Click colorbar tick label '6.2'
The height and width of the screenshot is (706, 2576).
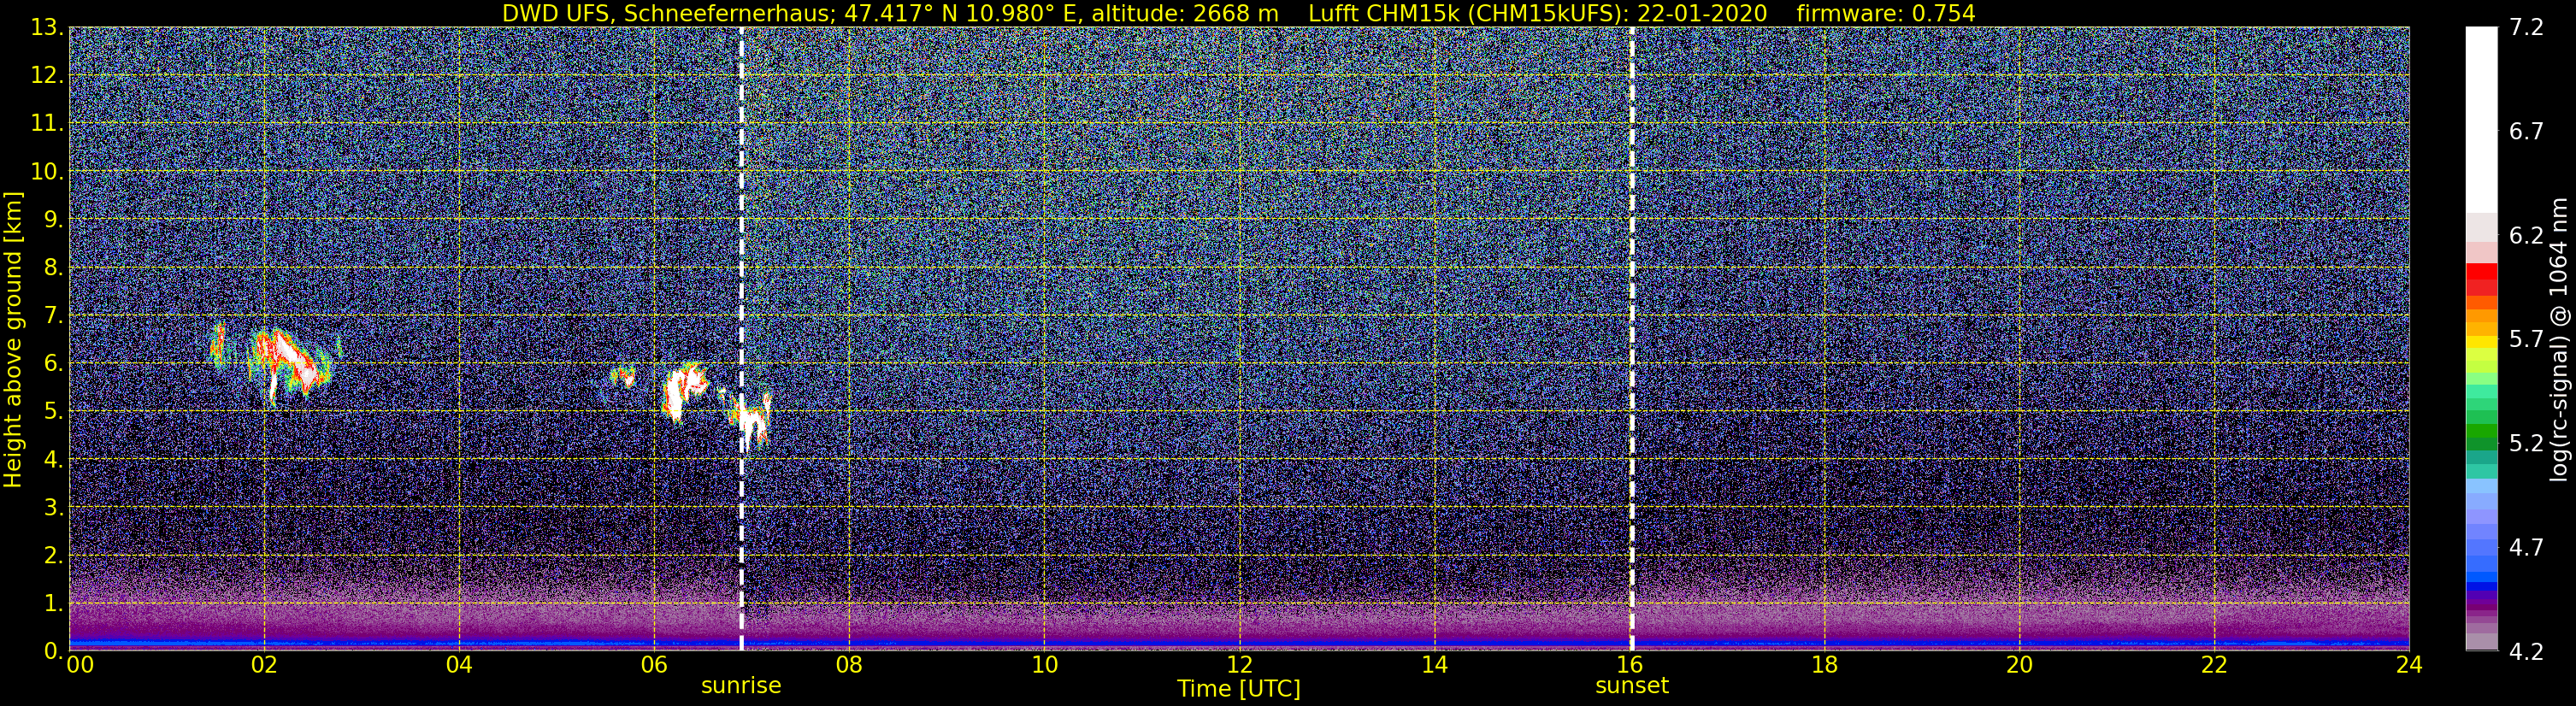click(x=2526, y=236)
